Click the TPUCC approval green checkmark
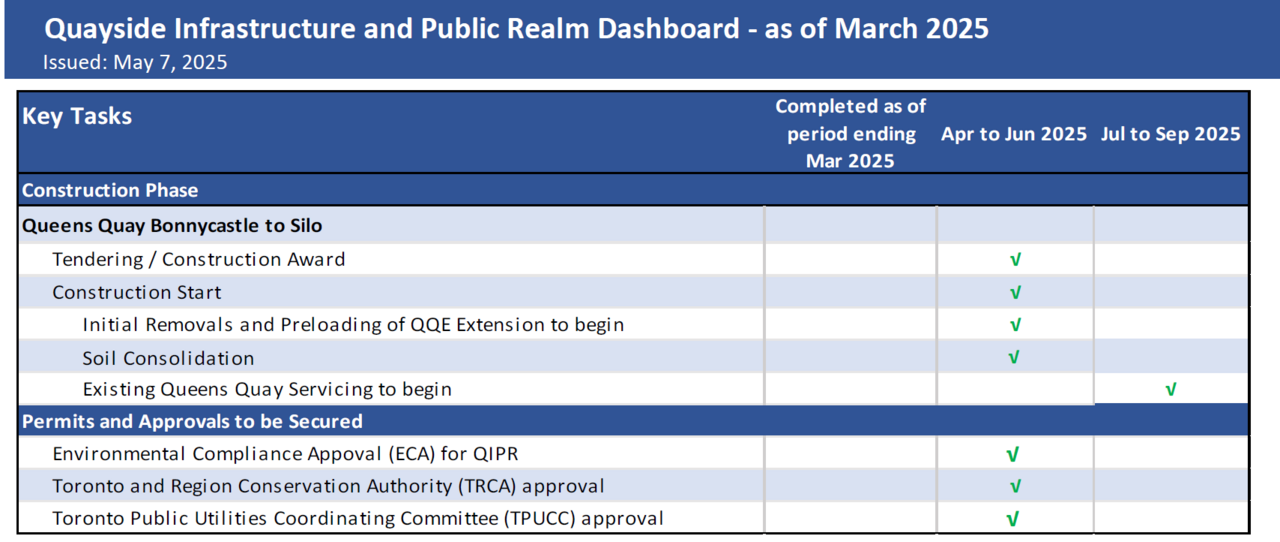Viewport: 1280px width, 542px height. [1012, 519]
